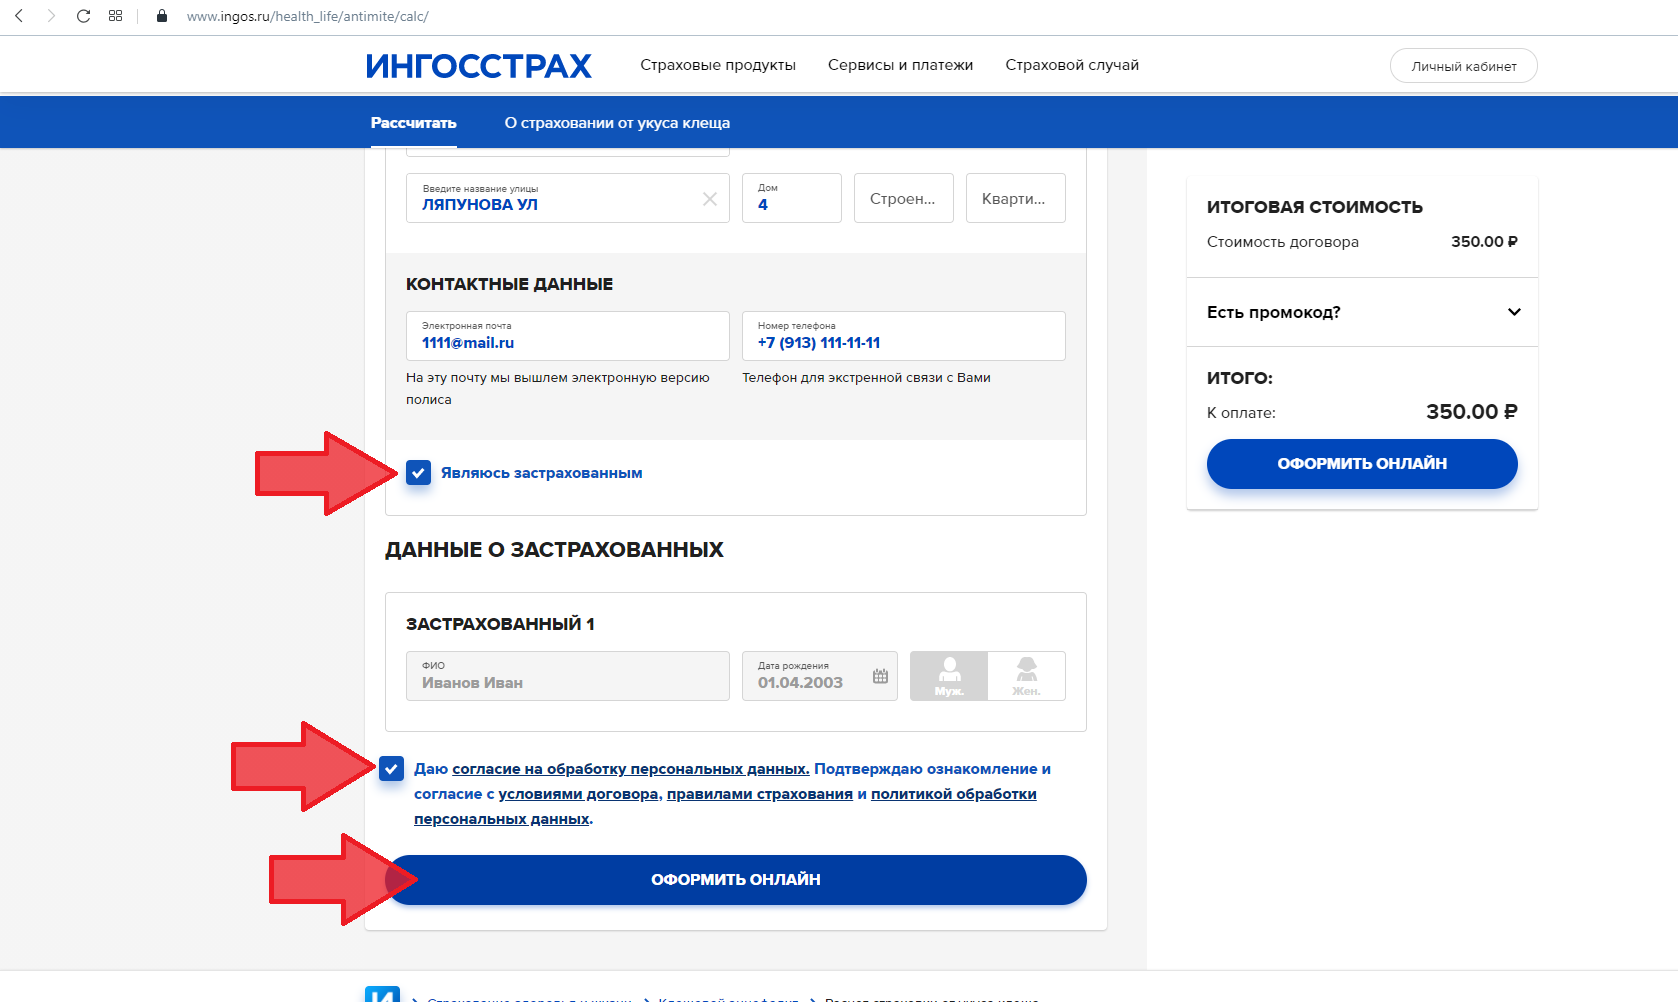Click the Ингосстрах logo

coord(478,66)
